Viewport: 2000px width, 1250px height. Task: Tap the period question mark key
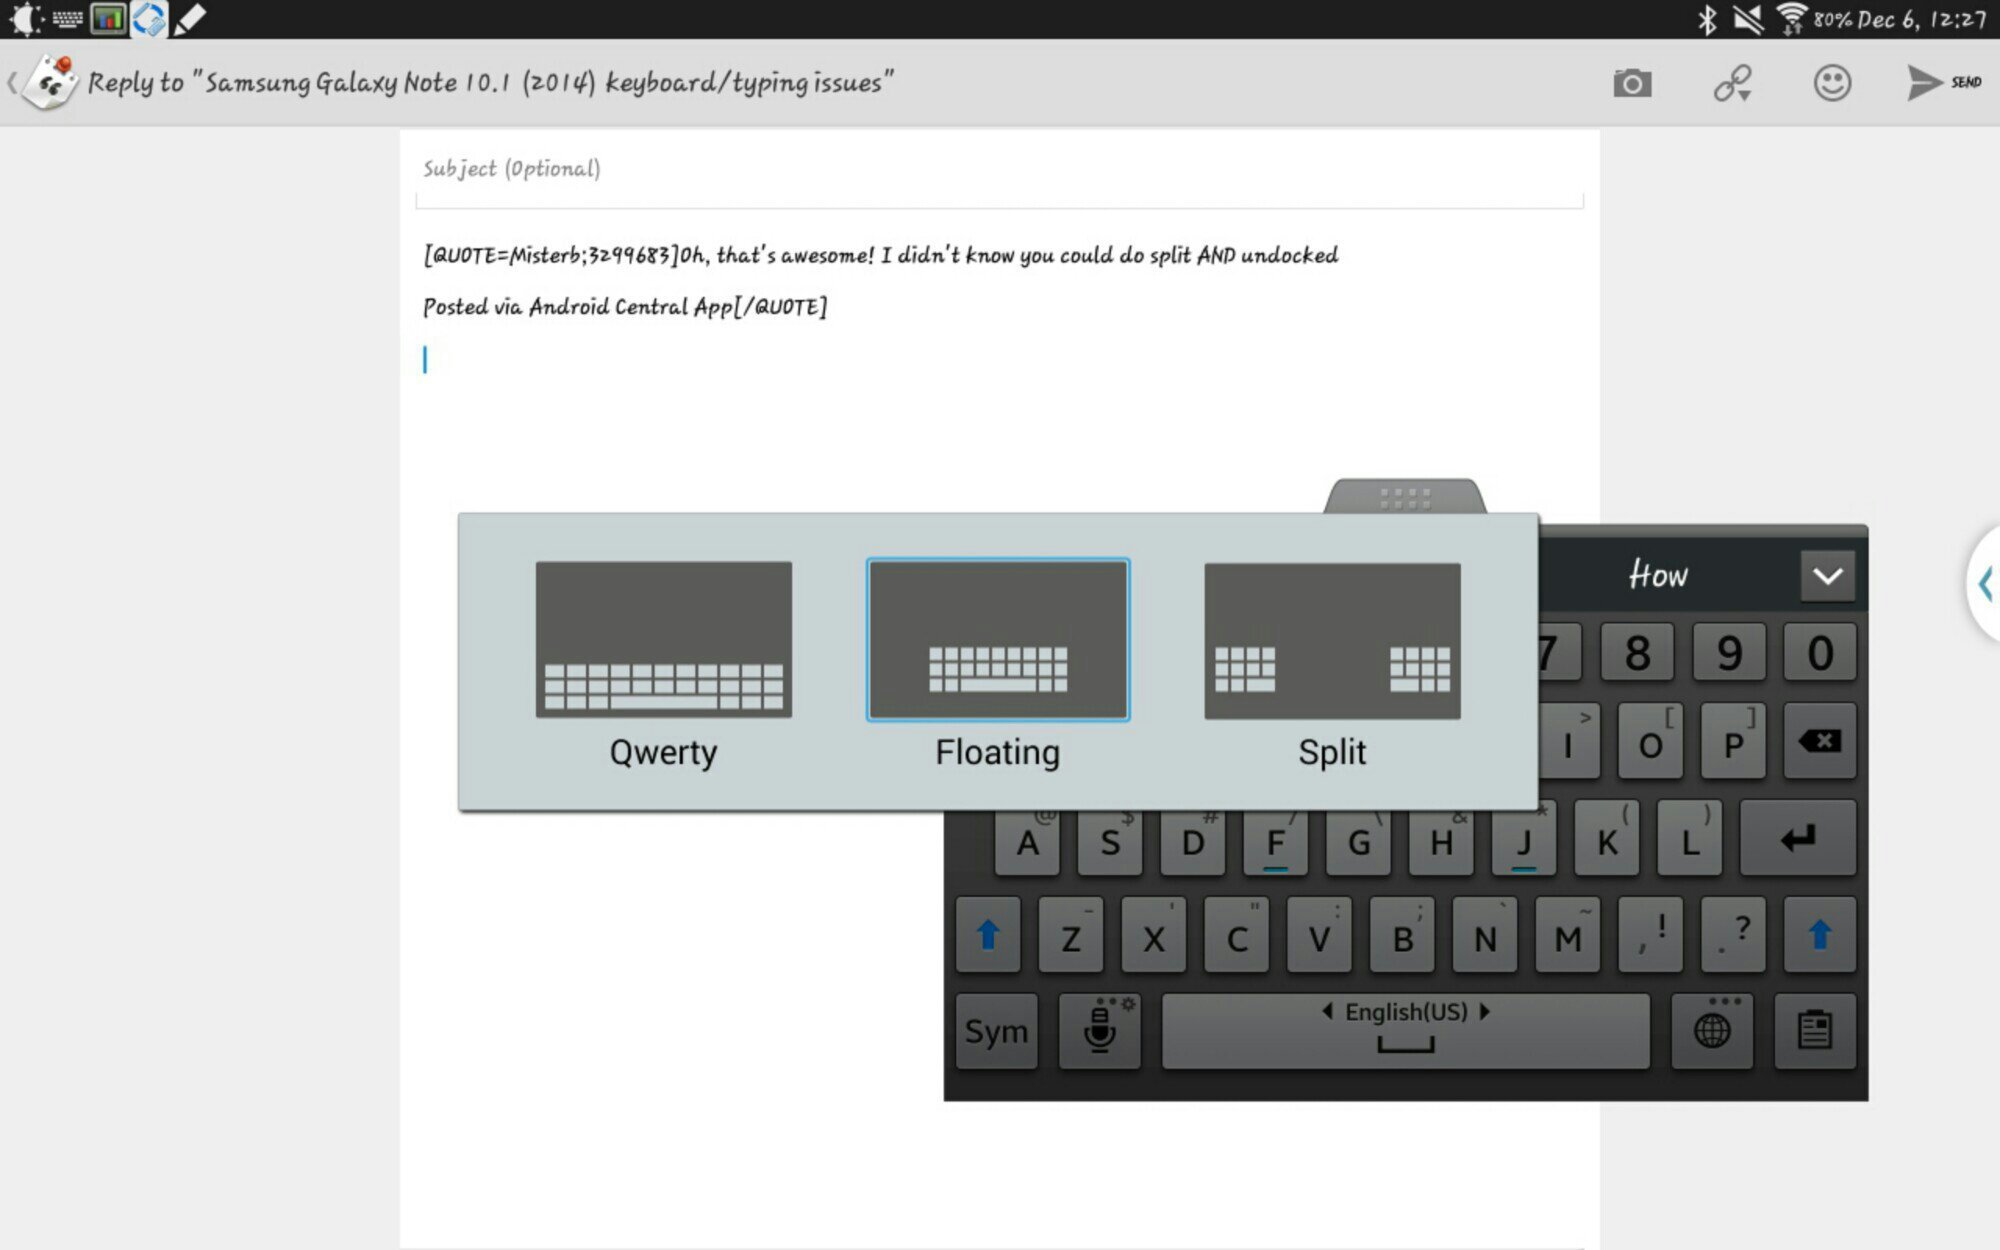click(1734, 935)
